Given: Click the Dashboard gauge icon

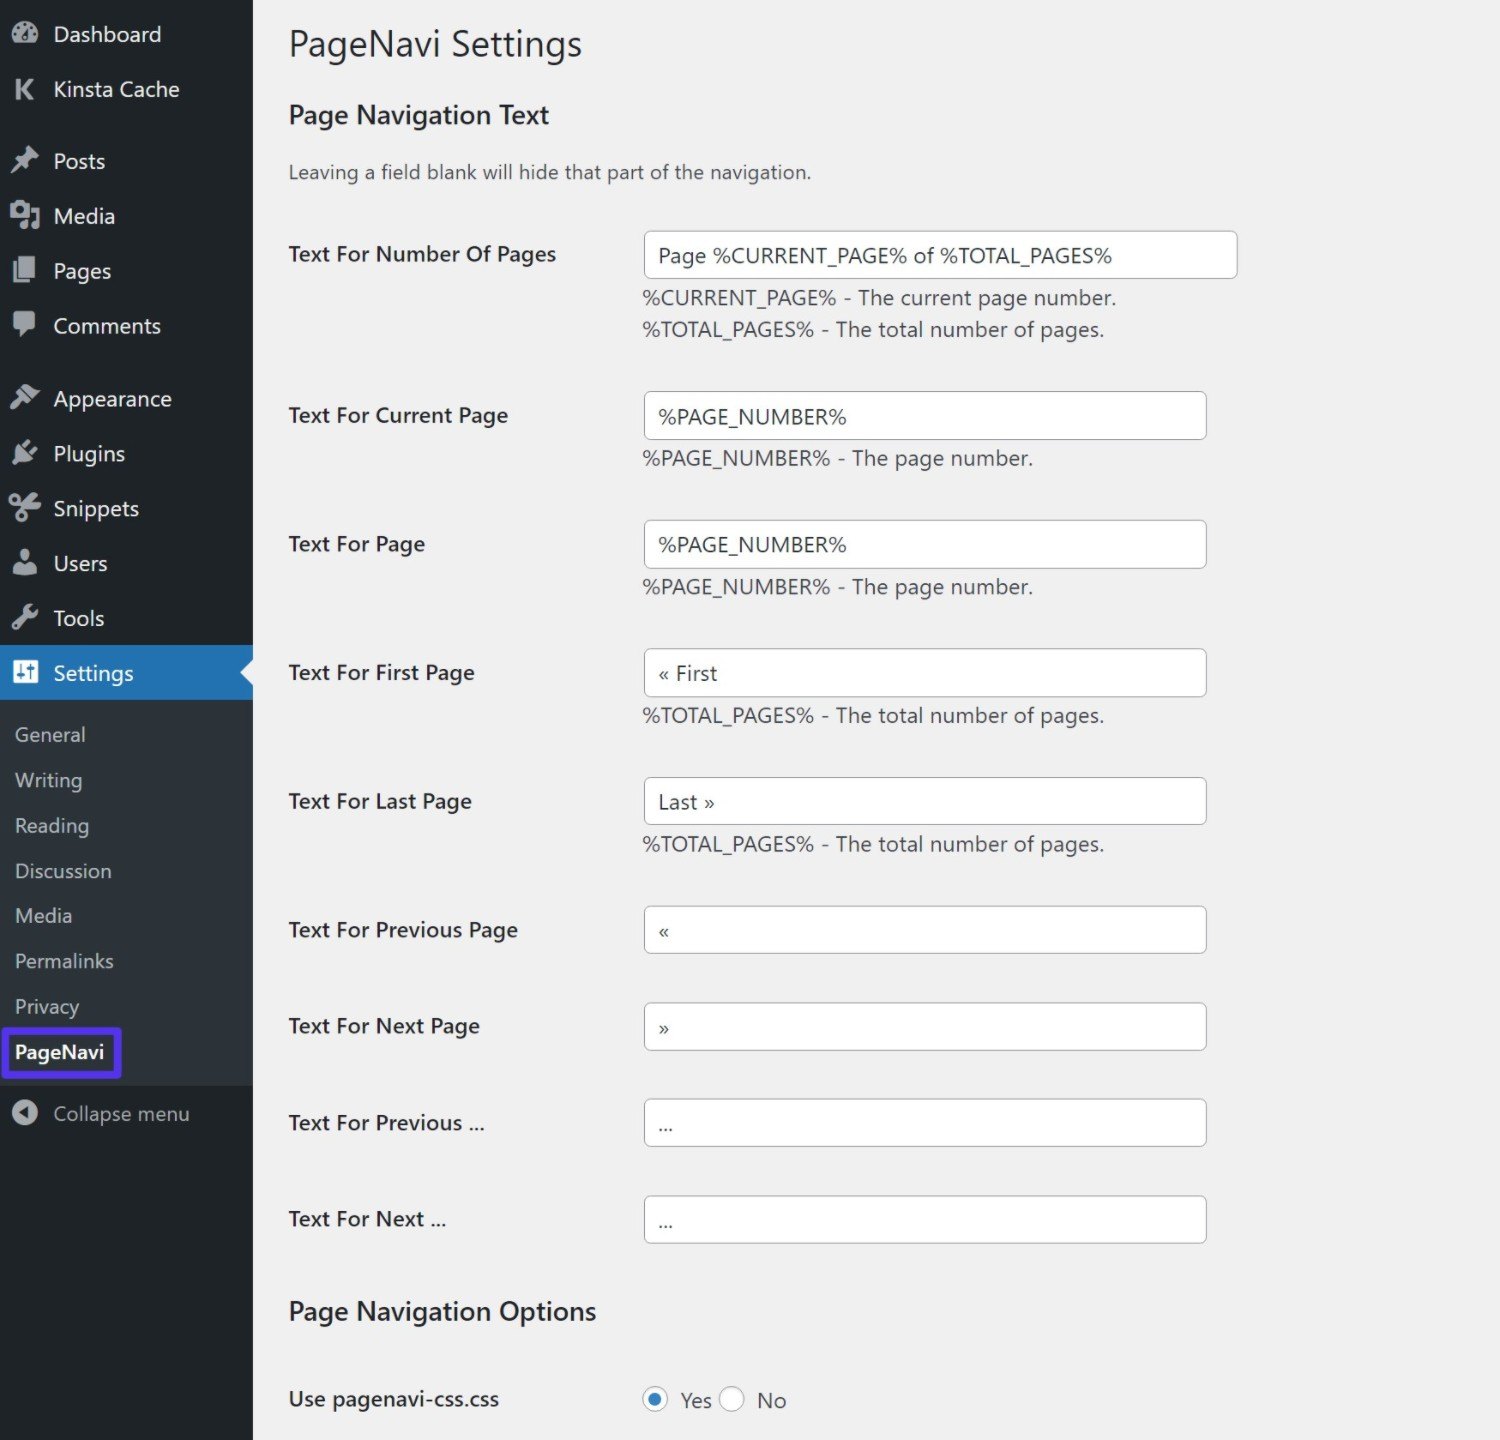Looking at the screenshot, I should 25,34.
